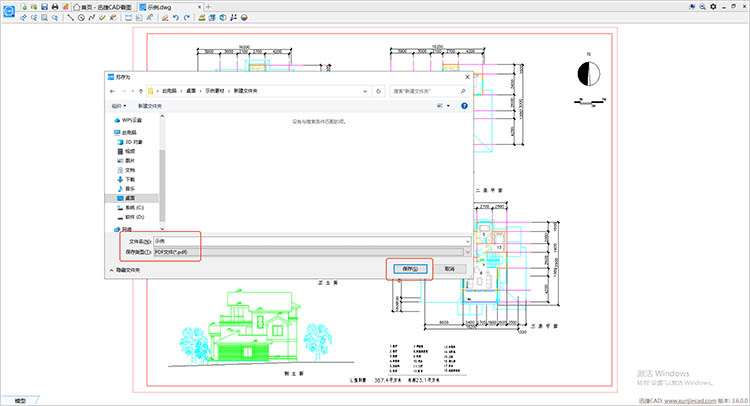Select 软件 (D:) drive in navigation pane
Viewport: 750px width, 406px height.
tap(131, 217)
